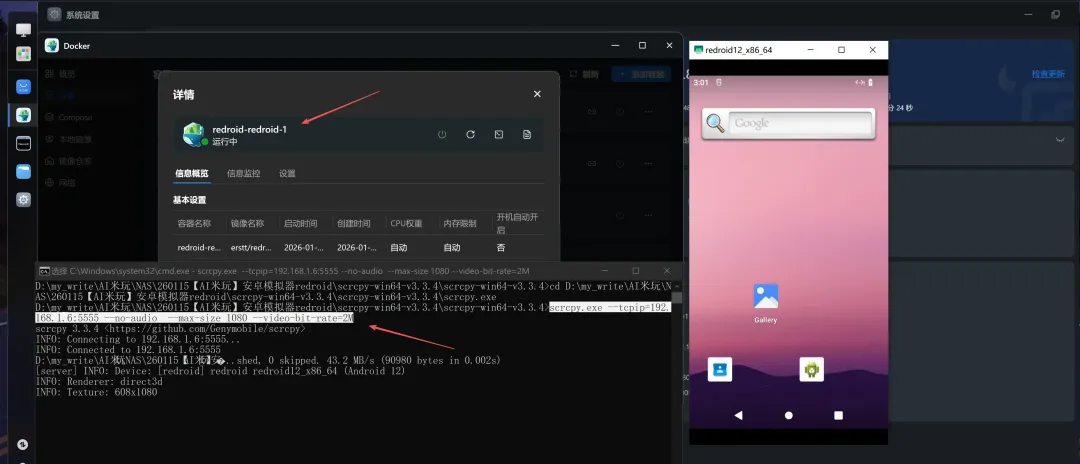This screenshot has height=464, width=1080.
Task: Click the 自动 value under 内存限制
Action: tap(452, 247)
